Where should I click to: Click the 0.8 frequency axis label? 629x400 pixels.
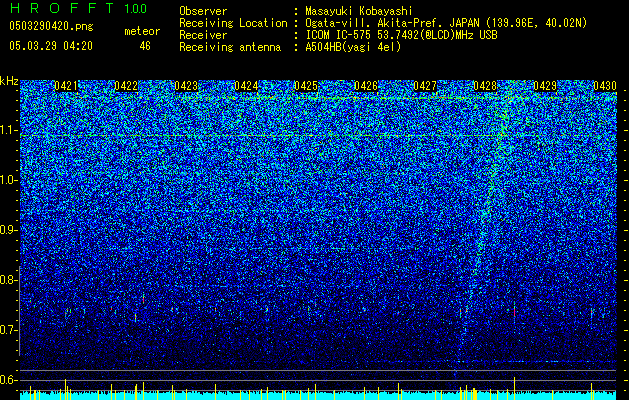(x=8, y=280)
